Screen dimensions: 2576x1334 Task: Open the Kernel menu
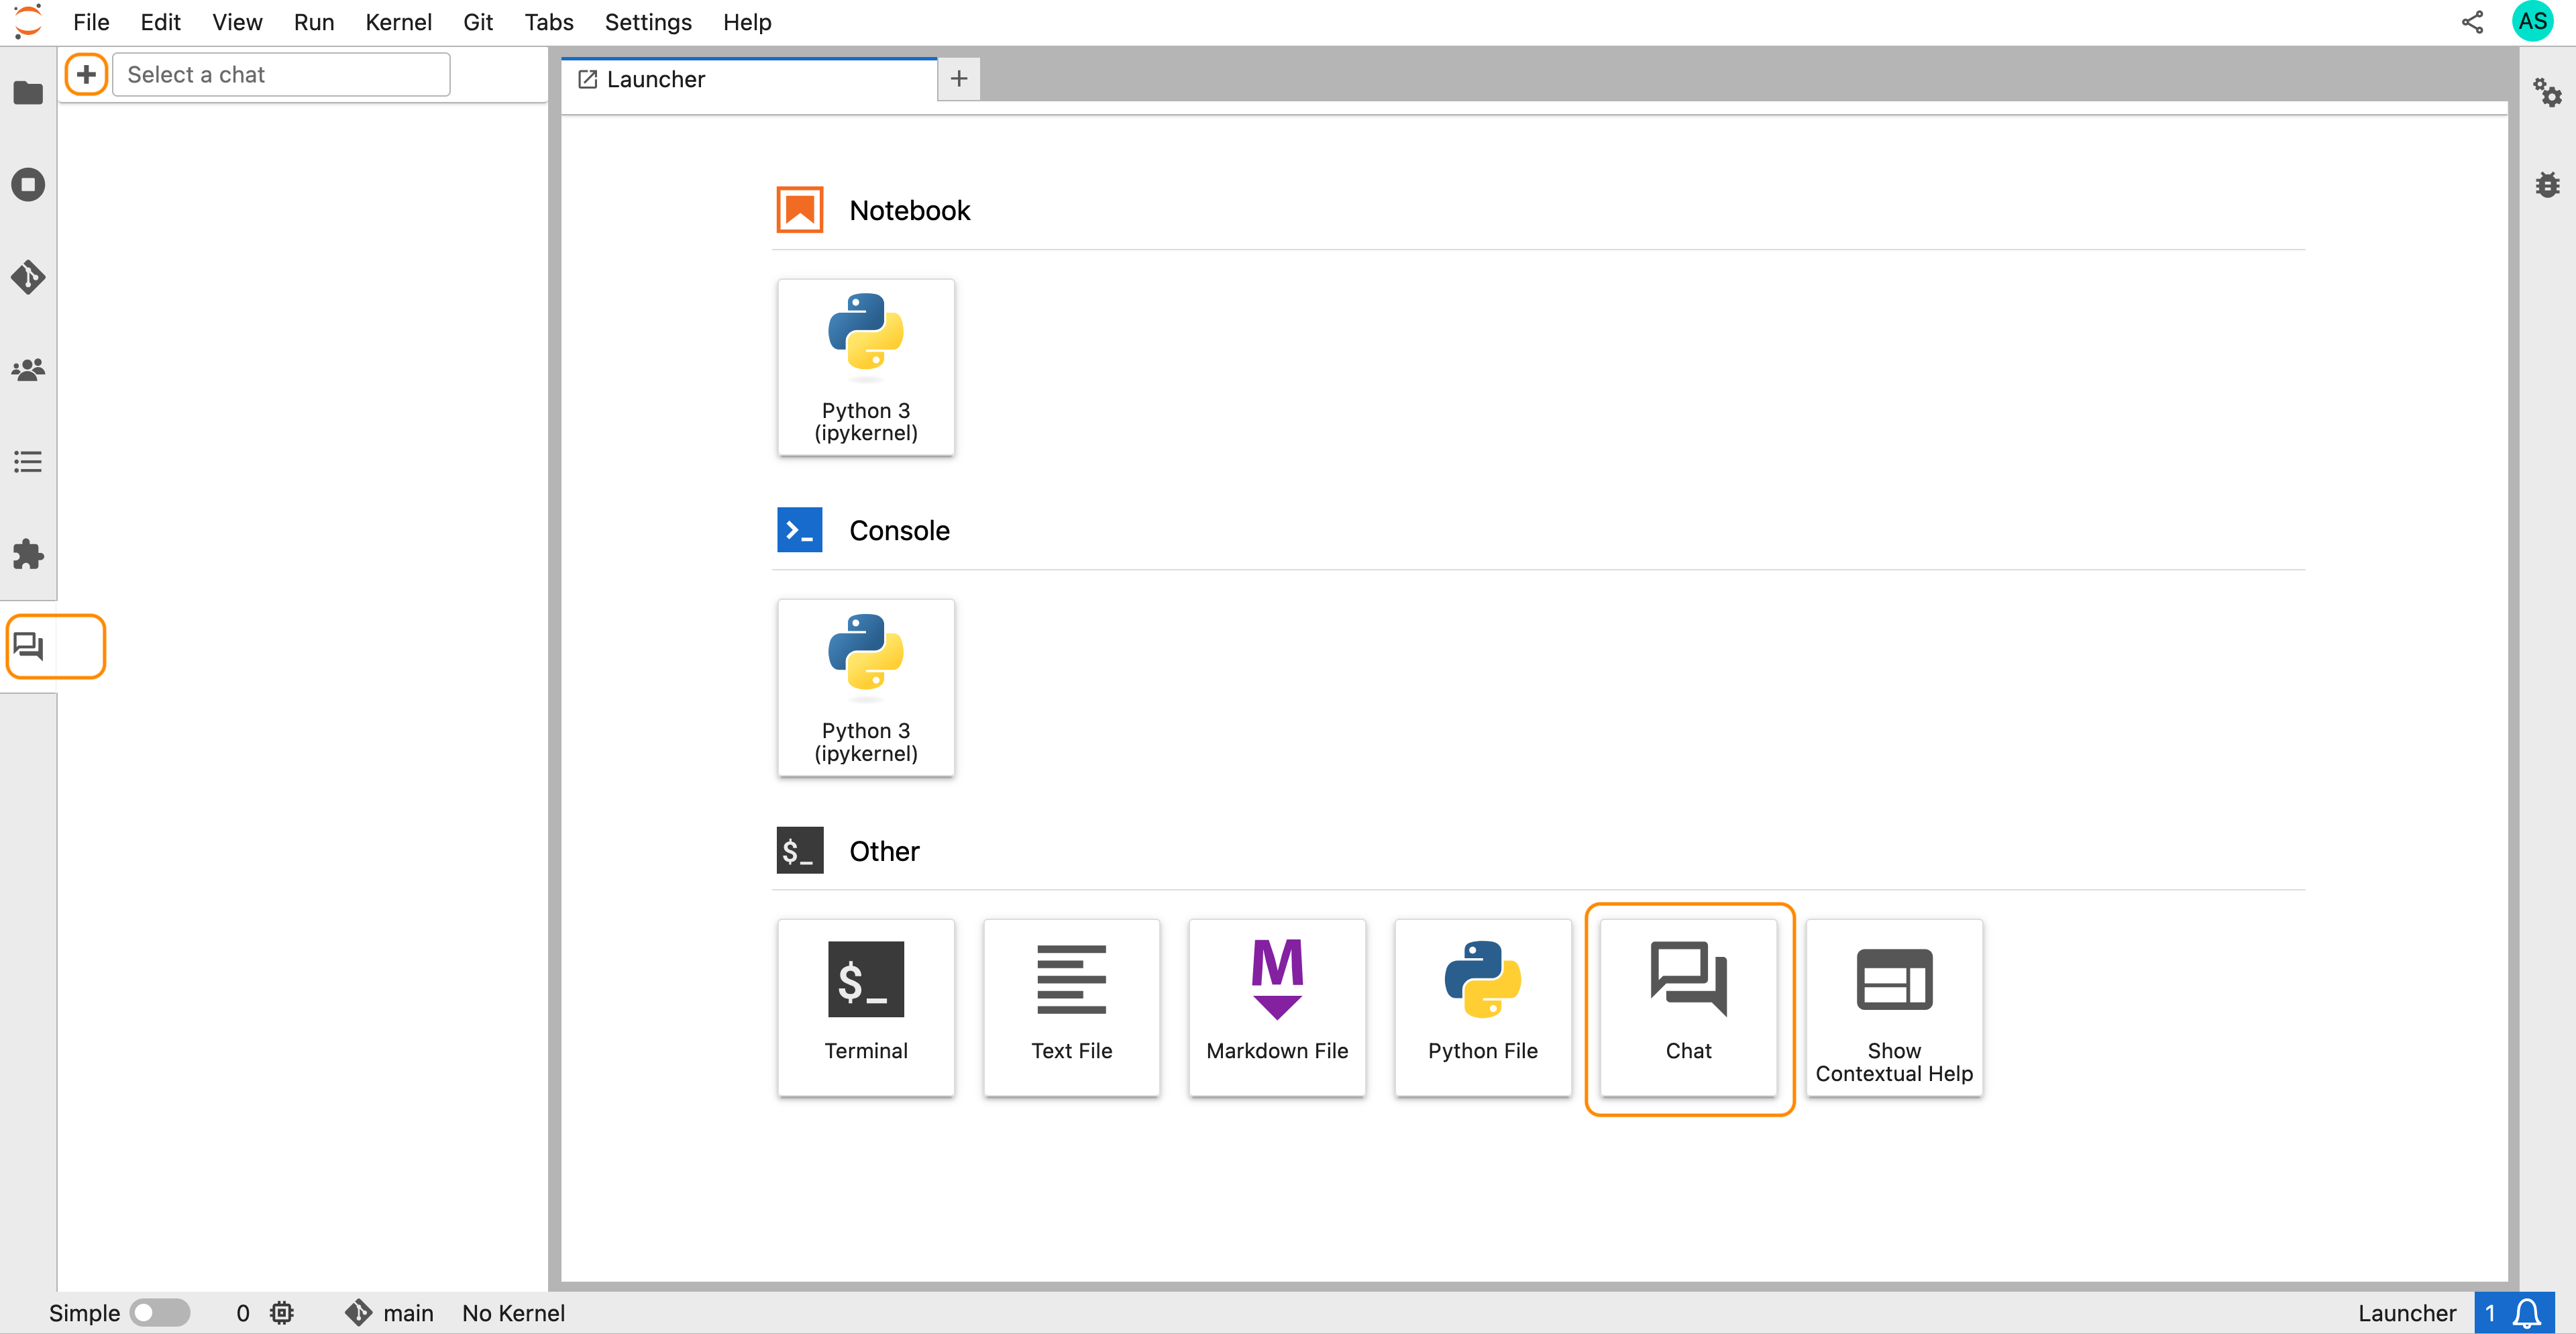[398, 22]
